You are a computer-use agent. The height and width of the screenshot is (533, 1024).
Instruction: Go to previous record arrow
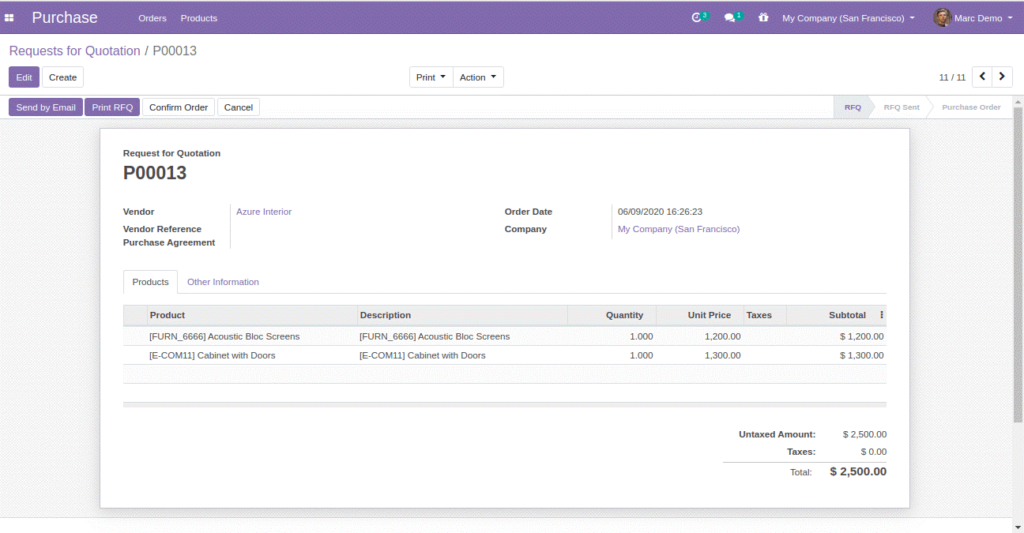[x=982, y=77]
